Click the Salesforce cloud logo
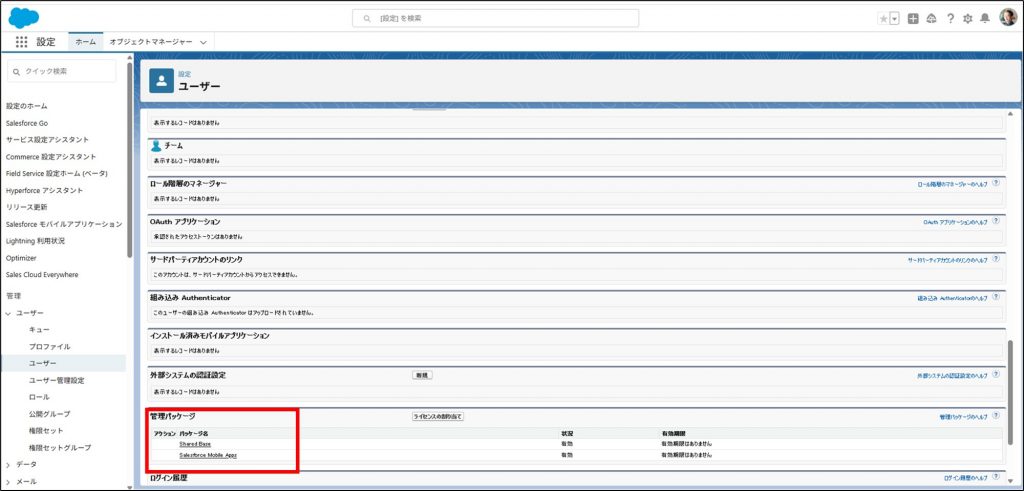 (x=23, y=17)
